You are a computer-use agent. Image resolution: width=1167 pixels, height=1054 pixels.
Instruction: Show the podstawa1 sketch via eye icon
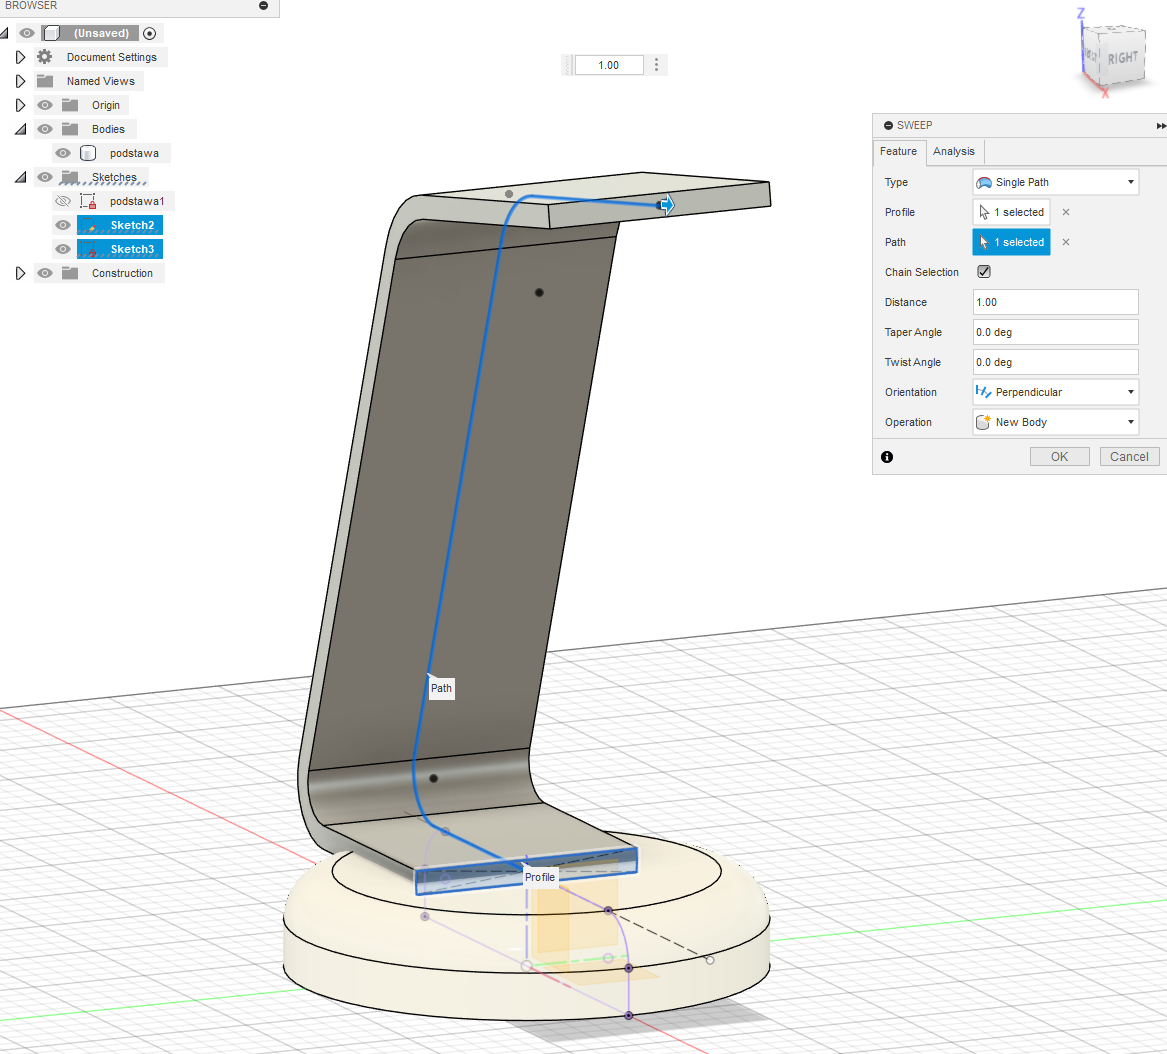(x=63, y=201)
